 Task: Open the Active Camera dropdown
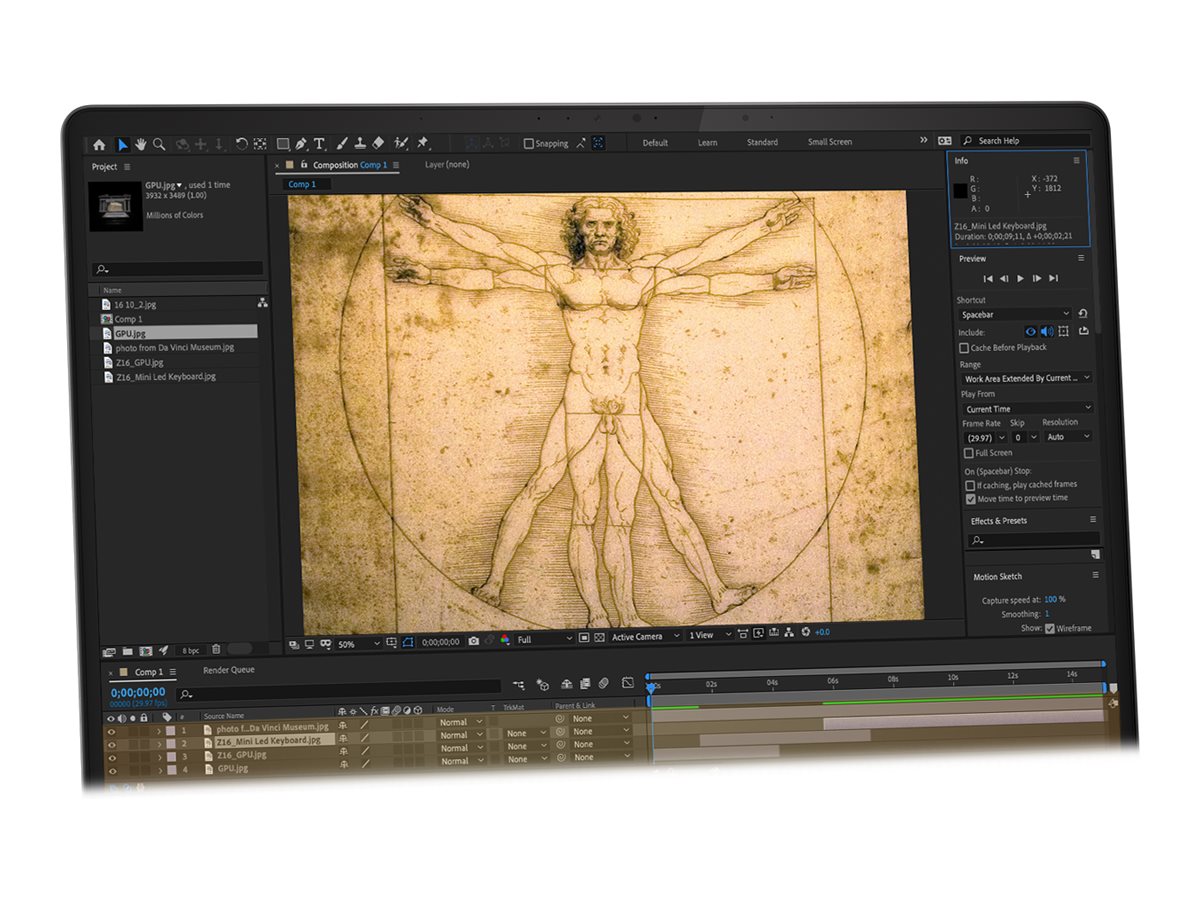pyautogui.click(x=645, y=637)
